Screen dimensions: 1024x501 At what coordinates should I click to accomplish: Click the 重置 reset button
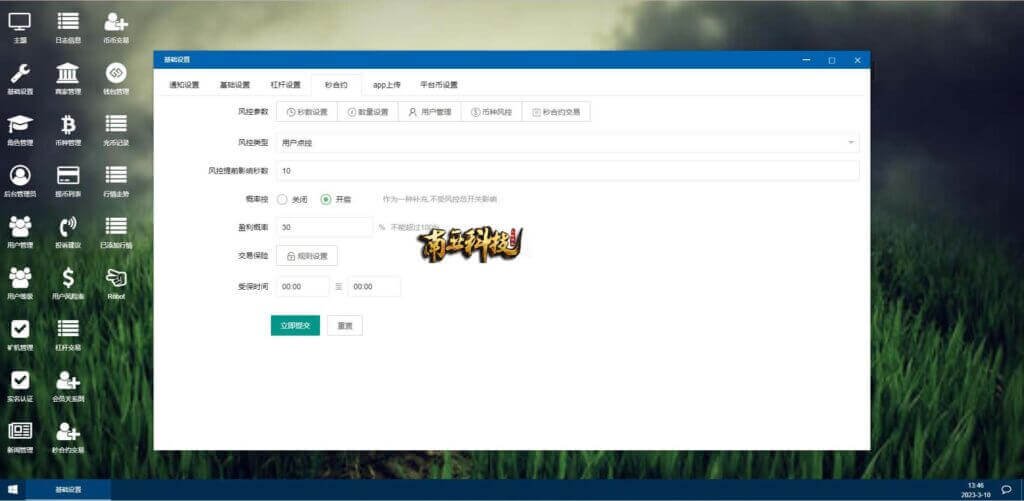pyautogui.click(x=345, y=326)
